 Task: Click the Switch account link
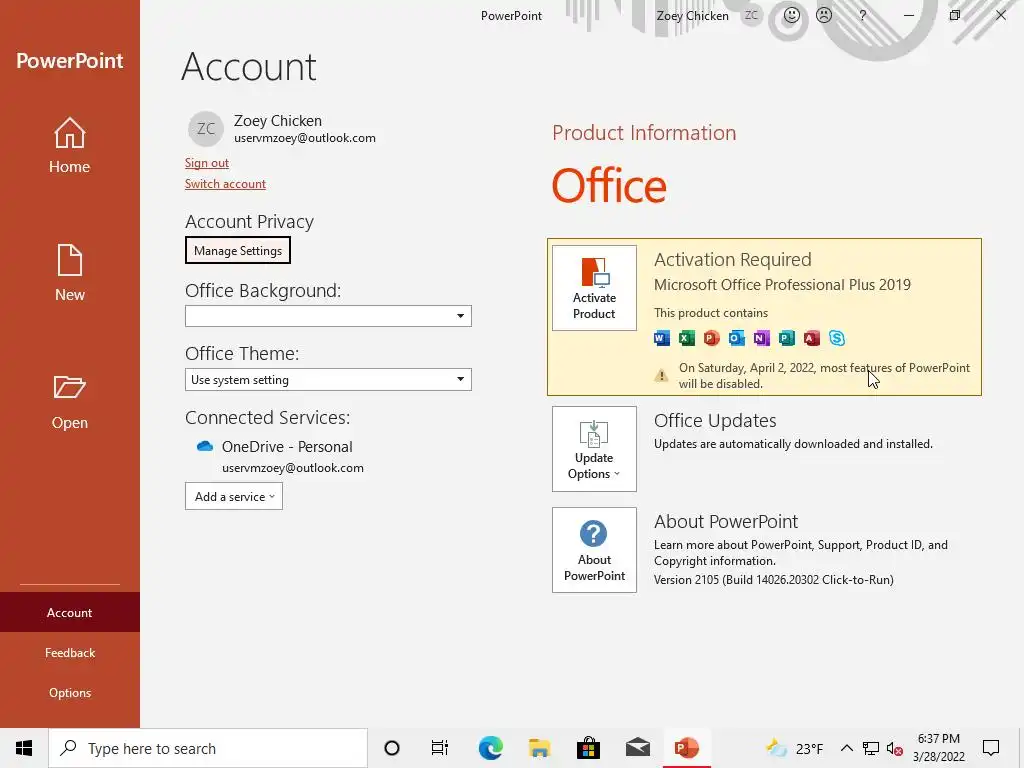(x=225, y=184)
